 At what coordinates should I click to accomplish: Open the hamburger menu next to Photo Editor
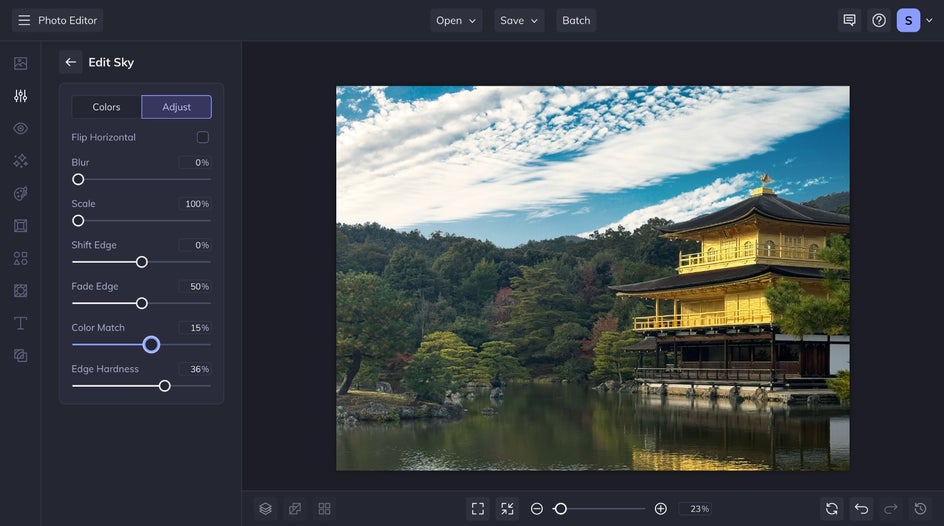[24, 20]
